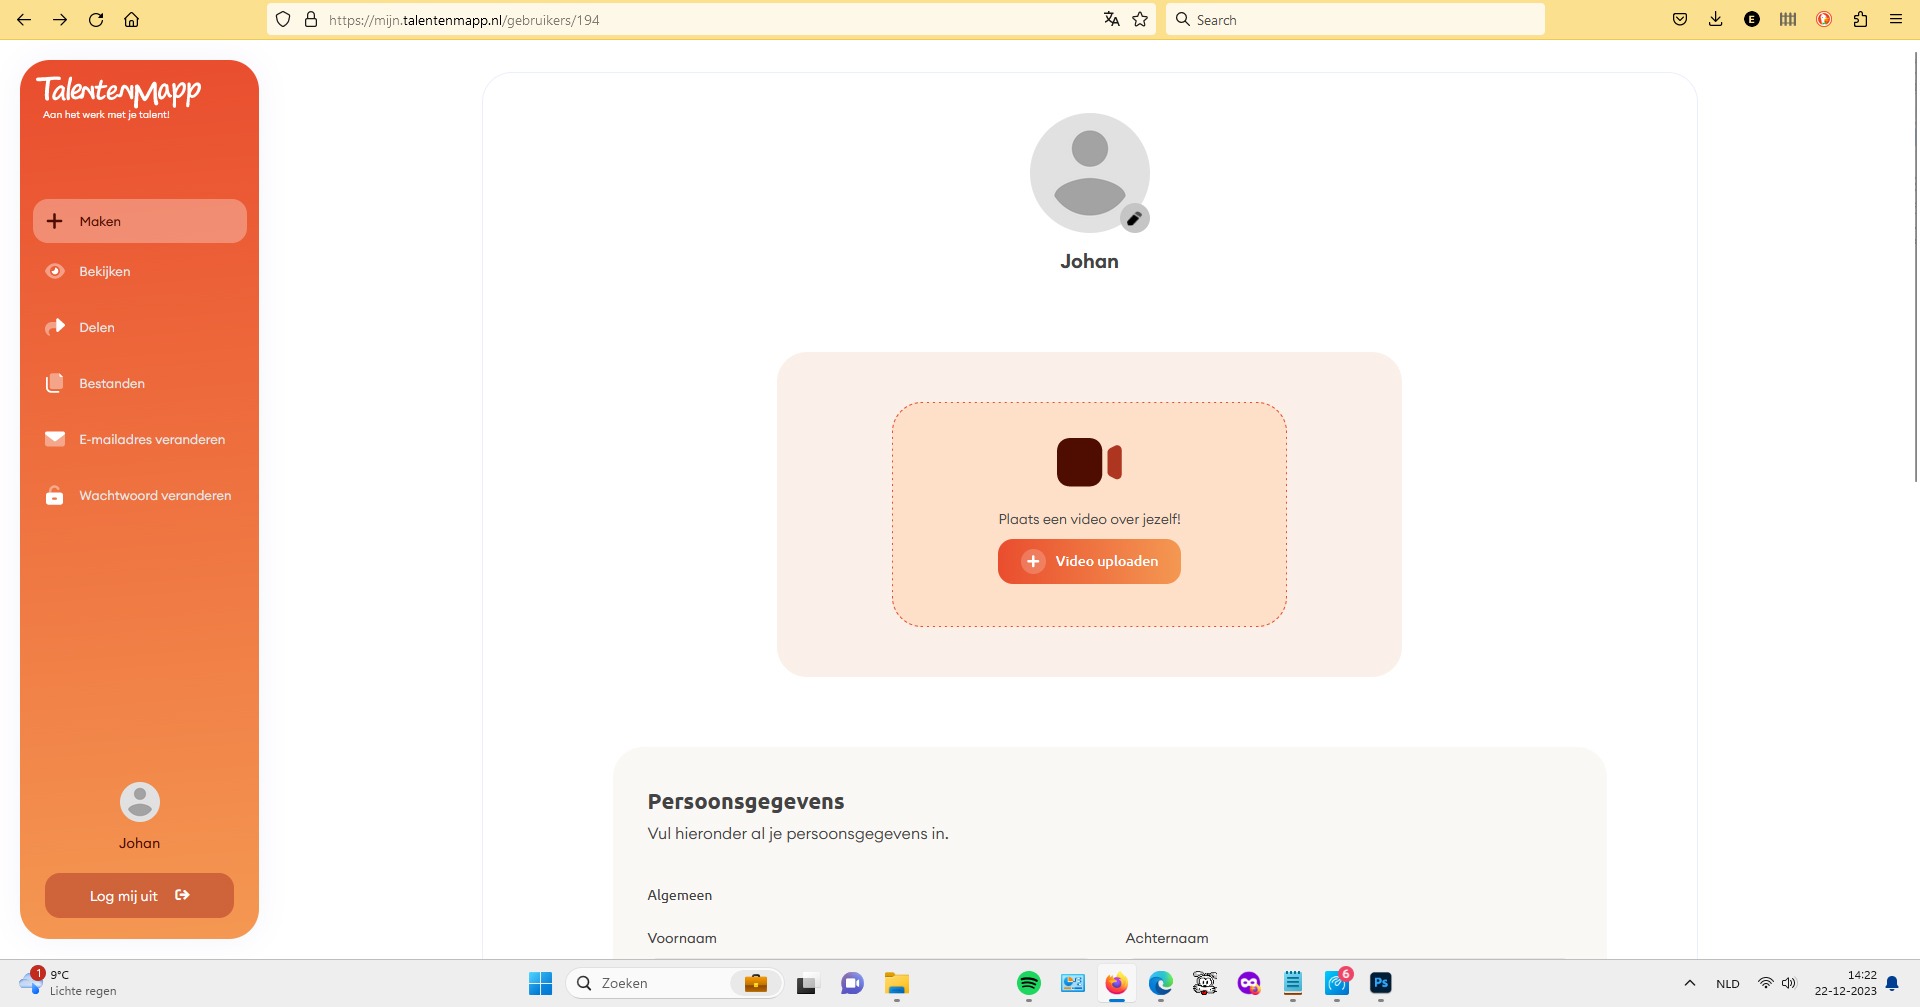Click the shield tracking protection icon
This screenshot has width=1920, height=1007.
[x=283, y=19]
